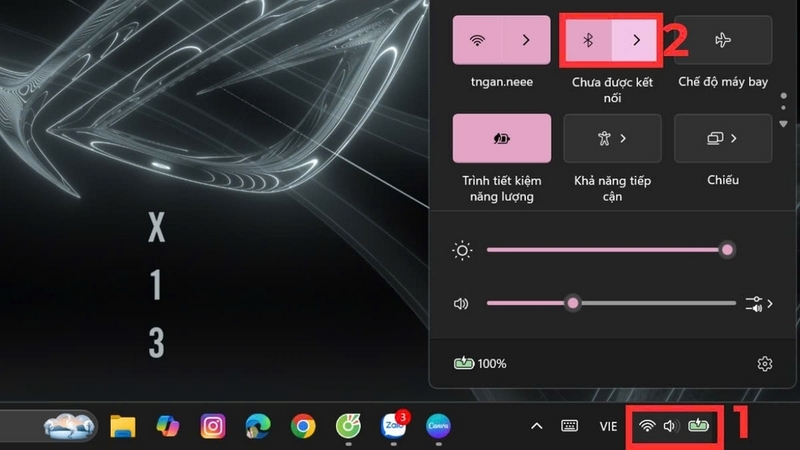Switch input language VIE indicator
Viewport: 800px width, 450px height.
608,426
